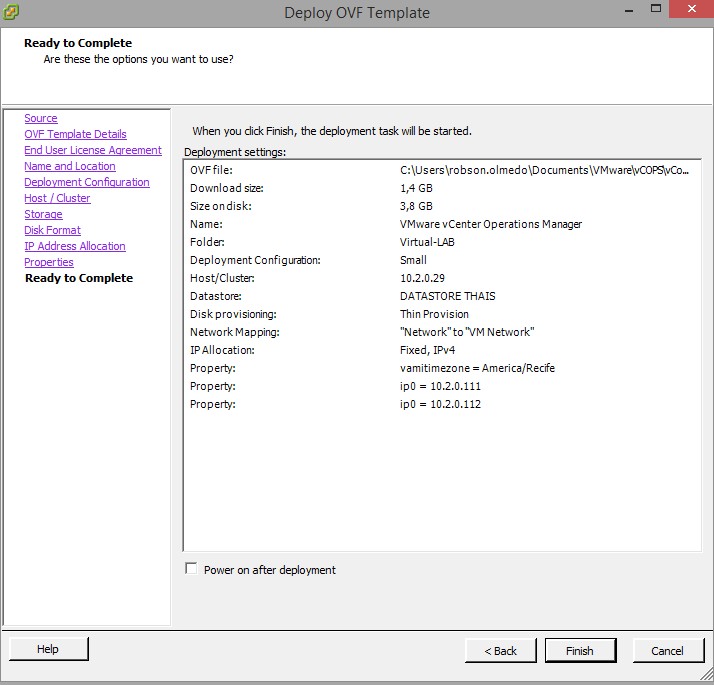
Task: Select the OVF file path row
Action: point(440,170)
